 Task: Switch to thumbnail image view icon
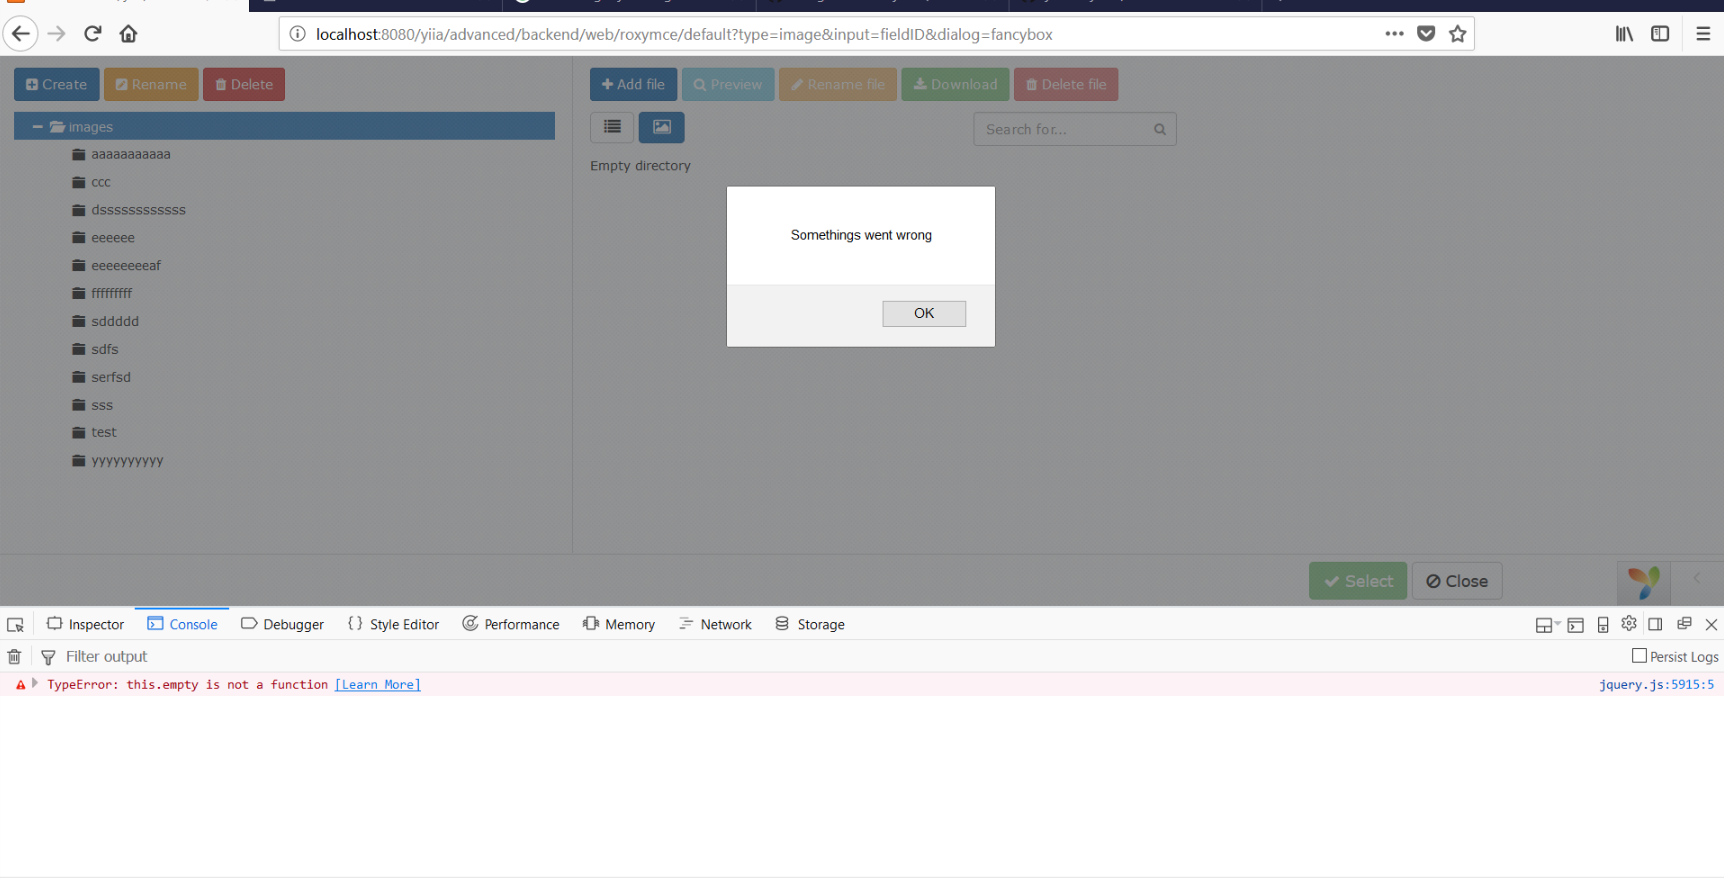[x=662, y=127]
